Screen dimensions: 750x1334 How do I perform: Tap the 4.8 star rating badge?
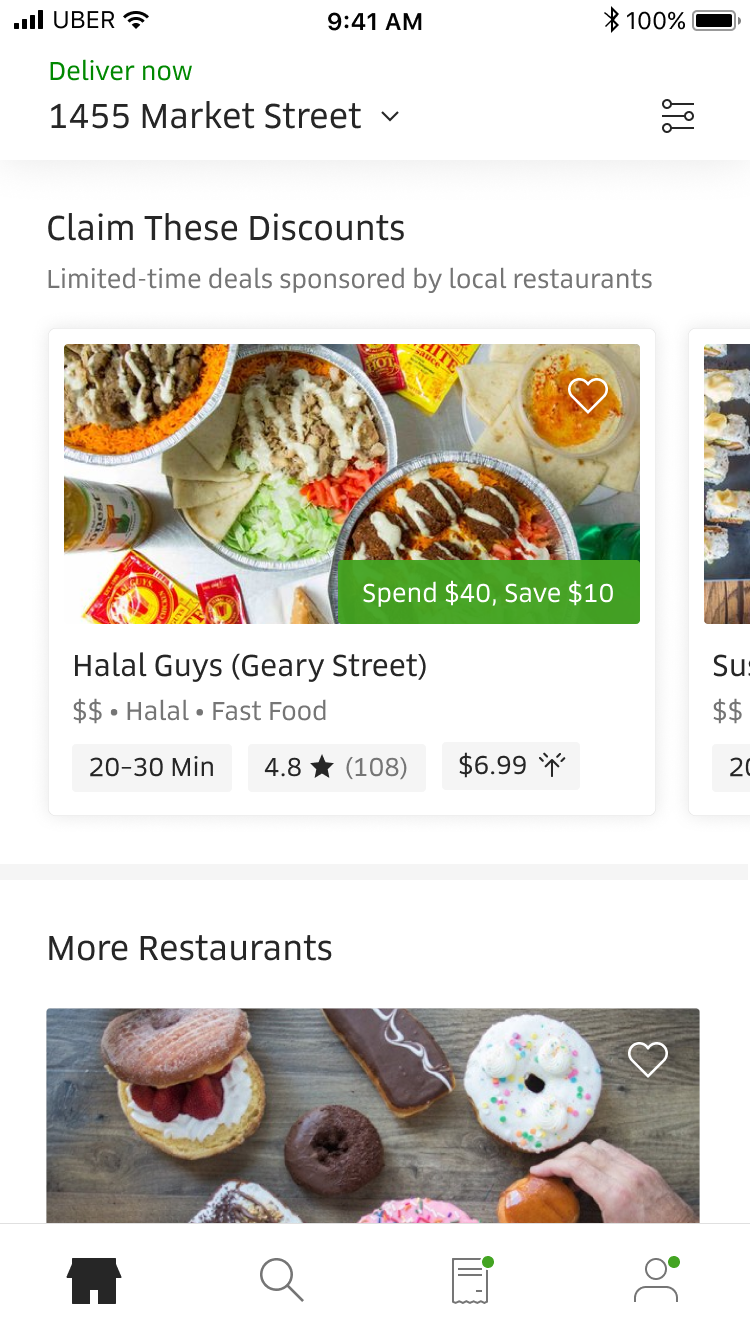(336, 767)
